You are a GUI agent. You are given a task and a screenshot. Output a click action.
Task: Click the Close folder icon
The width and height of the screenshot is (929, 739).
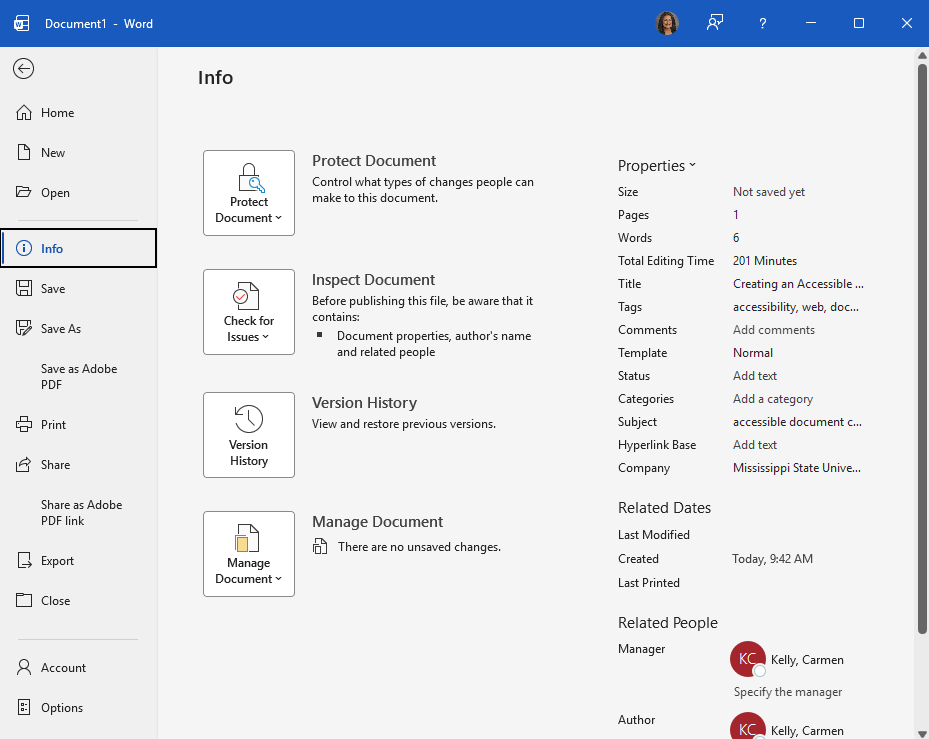(24, 600)
